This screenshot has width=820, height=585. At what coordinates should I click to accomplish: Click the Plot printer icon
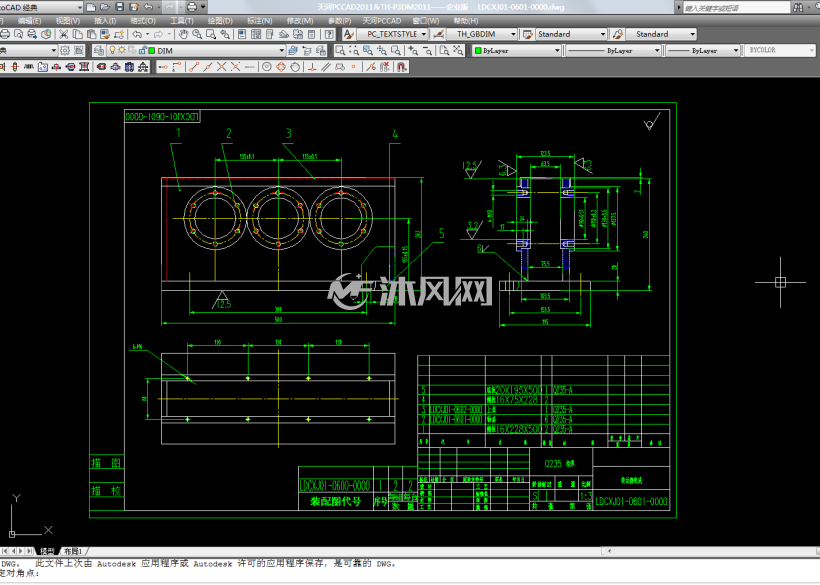[5, 34]
